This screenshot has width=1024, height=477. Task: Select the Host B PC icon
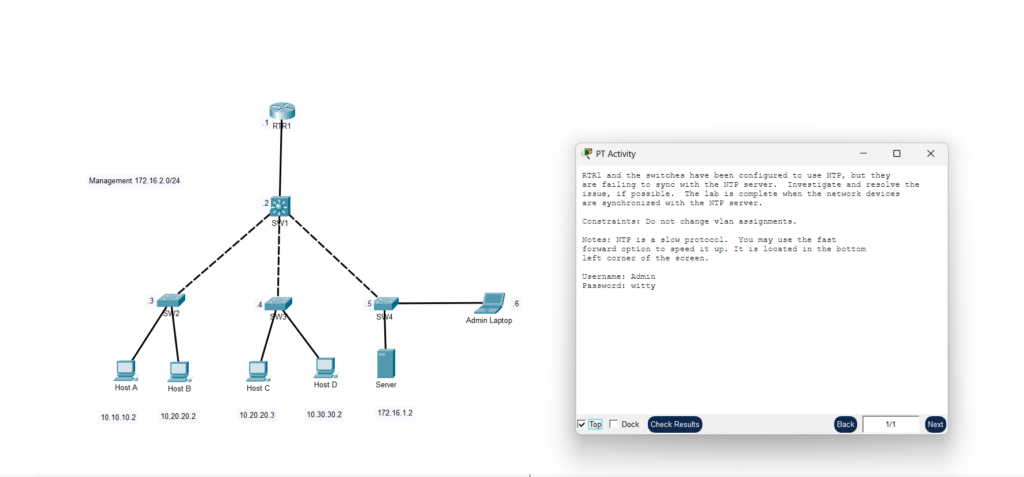click(x=179, y=370)
